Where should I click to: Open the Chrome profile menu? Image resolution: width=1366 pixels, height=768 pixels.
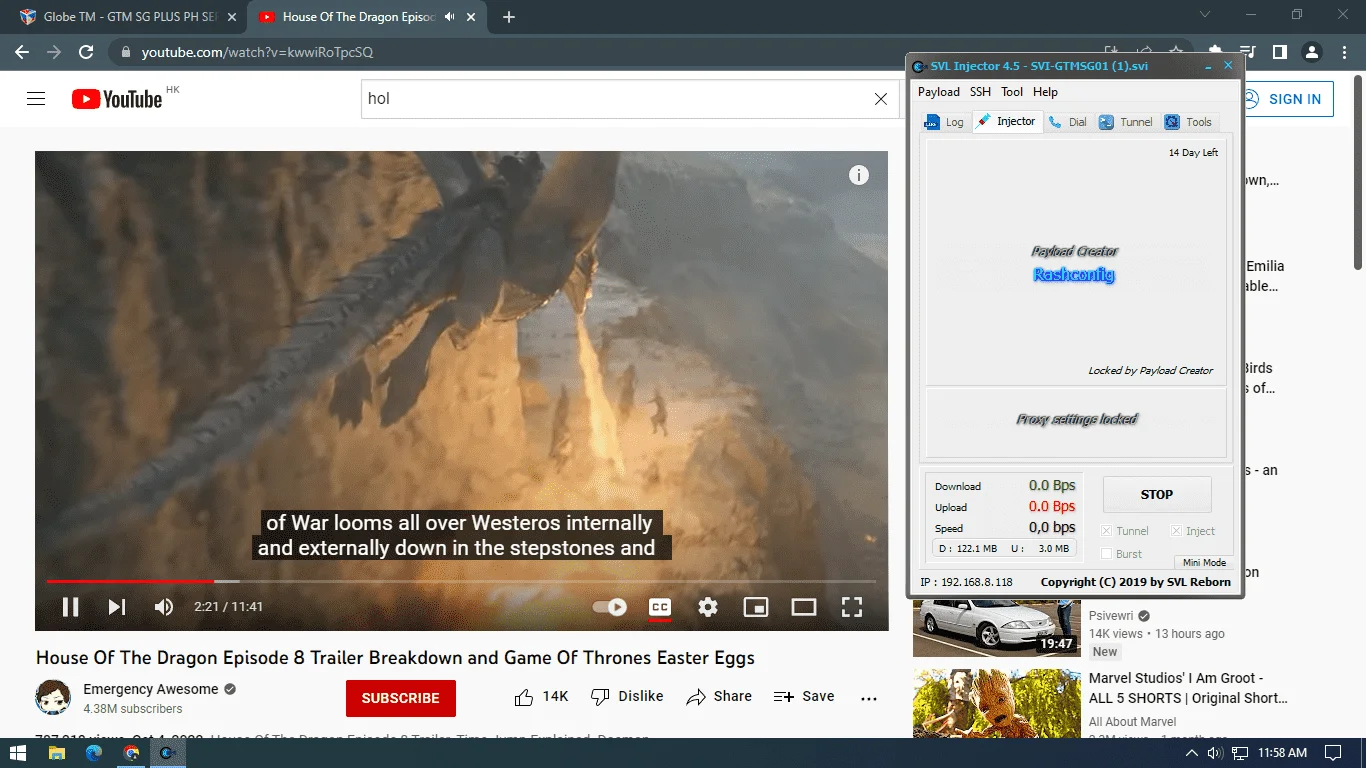coord(1312,52)
